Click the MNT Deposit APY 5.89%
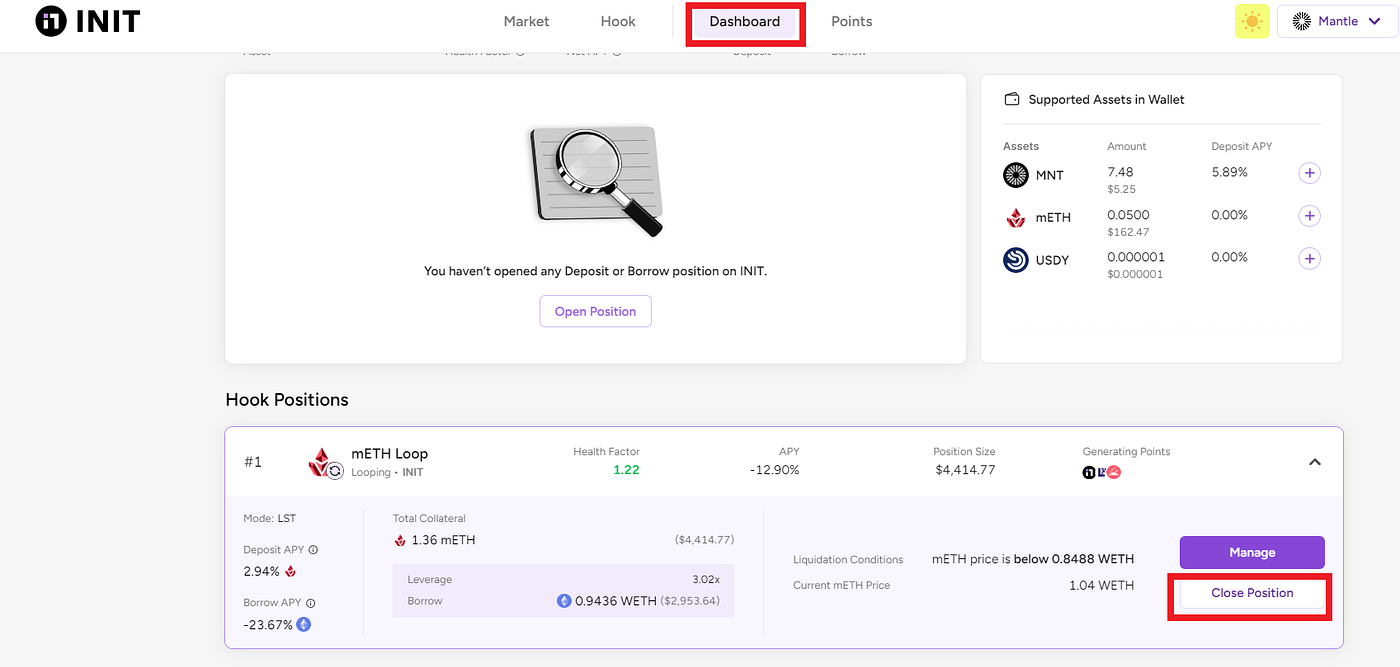This screenshot has width=1400, height=667. click(x=1229, y=172)
